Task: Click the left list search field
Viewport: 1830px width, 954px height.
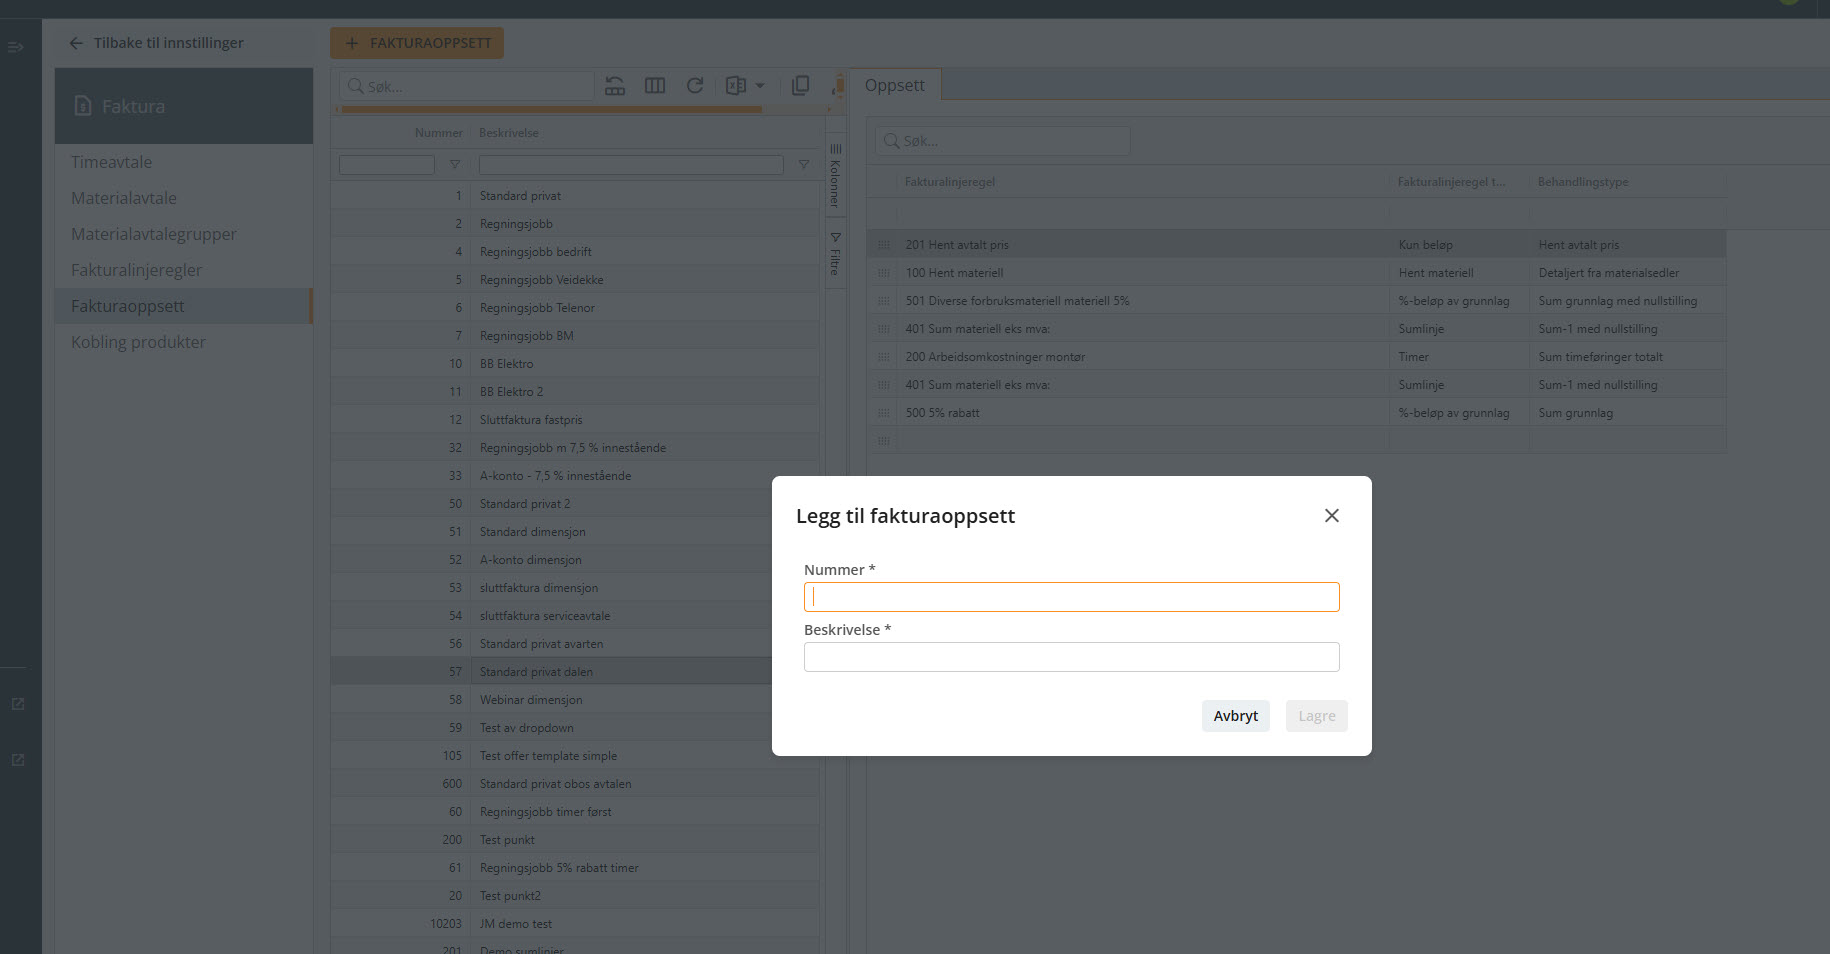Action: [x=467, y=86]
